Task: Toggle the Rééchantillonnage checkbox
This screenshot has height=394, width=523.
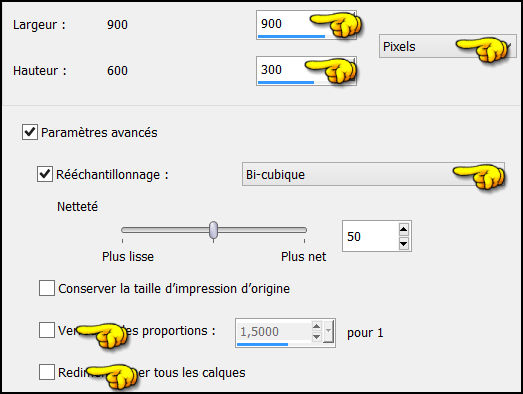Action: pyautogui.click(x=45, y=174)
